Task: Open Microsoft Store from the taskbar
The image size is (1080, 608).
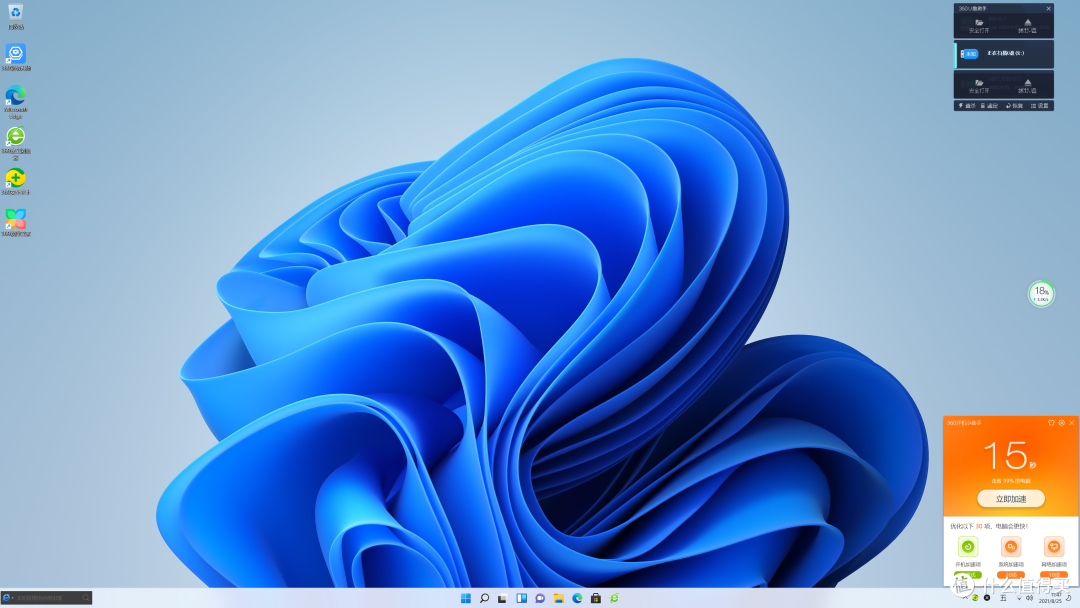Action: [x=596, y=598]
